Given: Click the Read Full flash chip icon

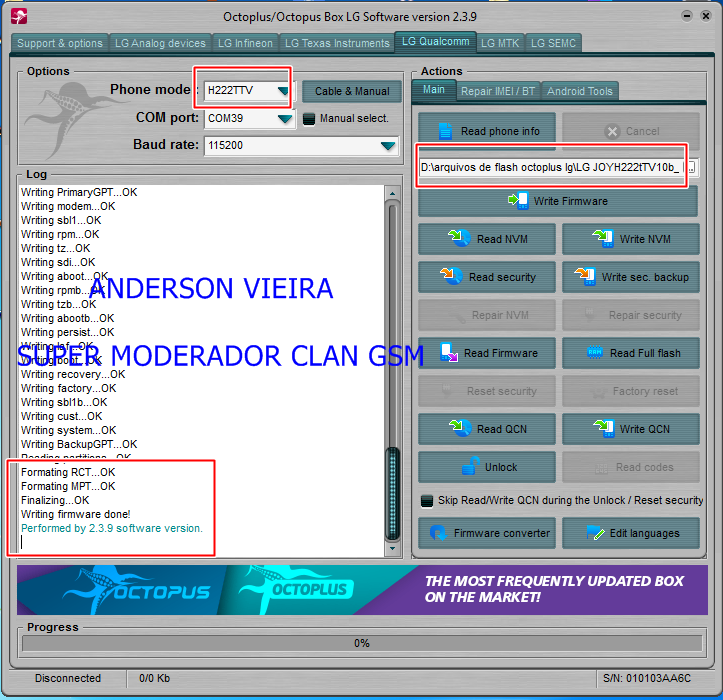Looking at the screenshot, I should click(595, 353).
